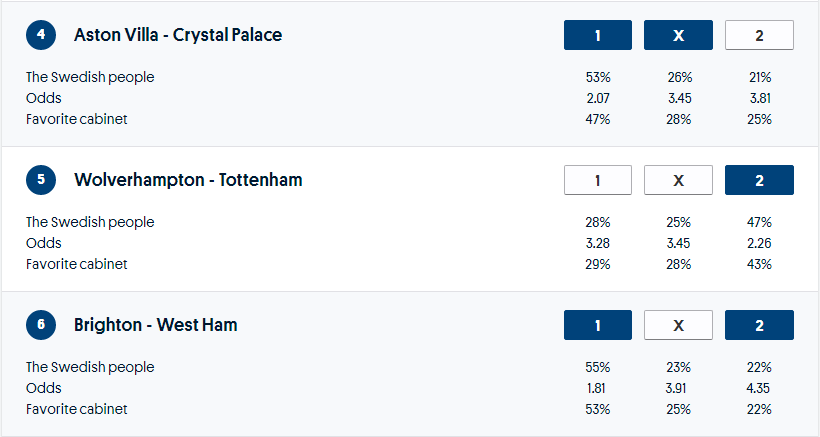Toggle draw X for Aston Villa - Crystal Palace
The image size is (820, 437).
(x=678, y=35)
